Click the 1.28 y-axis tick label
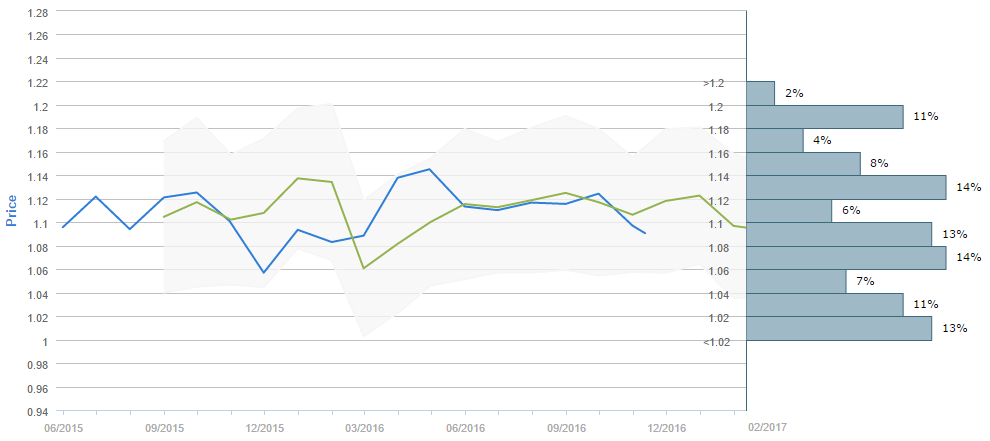Image resolution: width=990 pixels, height=441 pixels. (x=37, y=12)
